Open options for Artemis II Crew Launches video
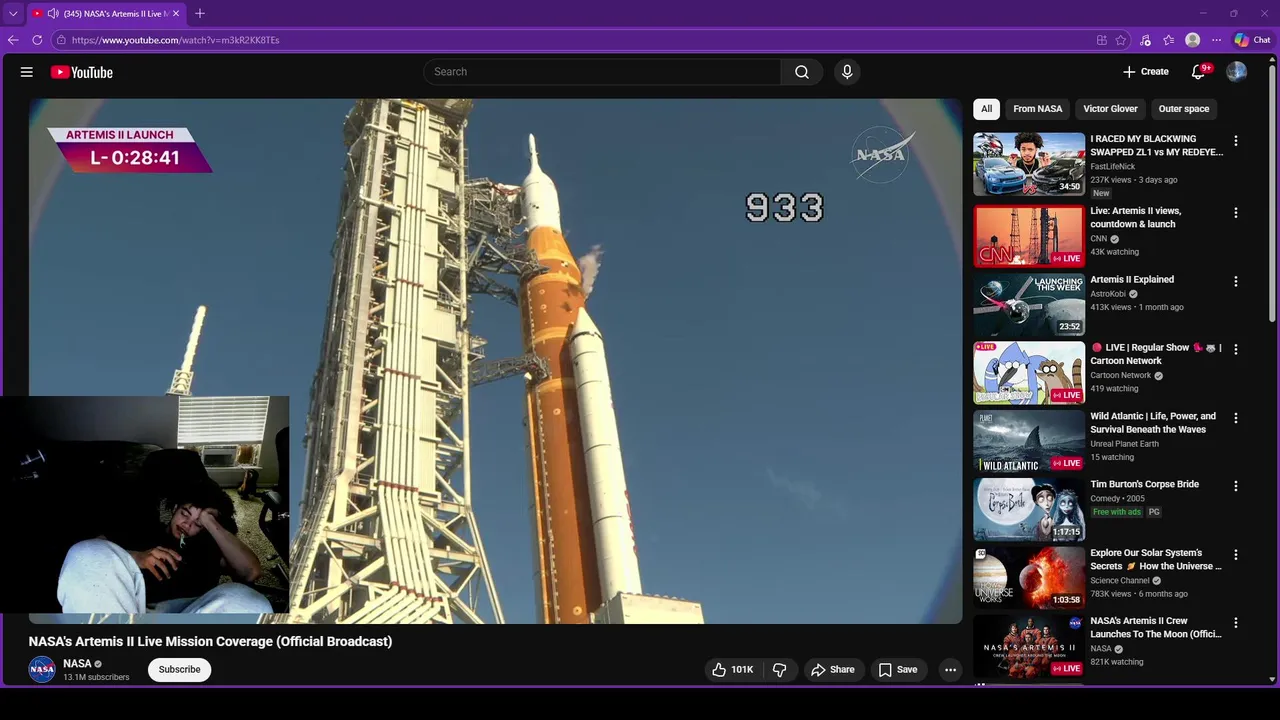Viewport: 1280px width, 720px height. point(1236,623)
